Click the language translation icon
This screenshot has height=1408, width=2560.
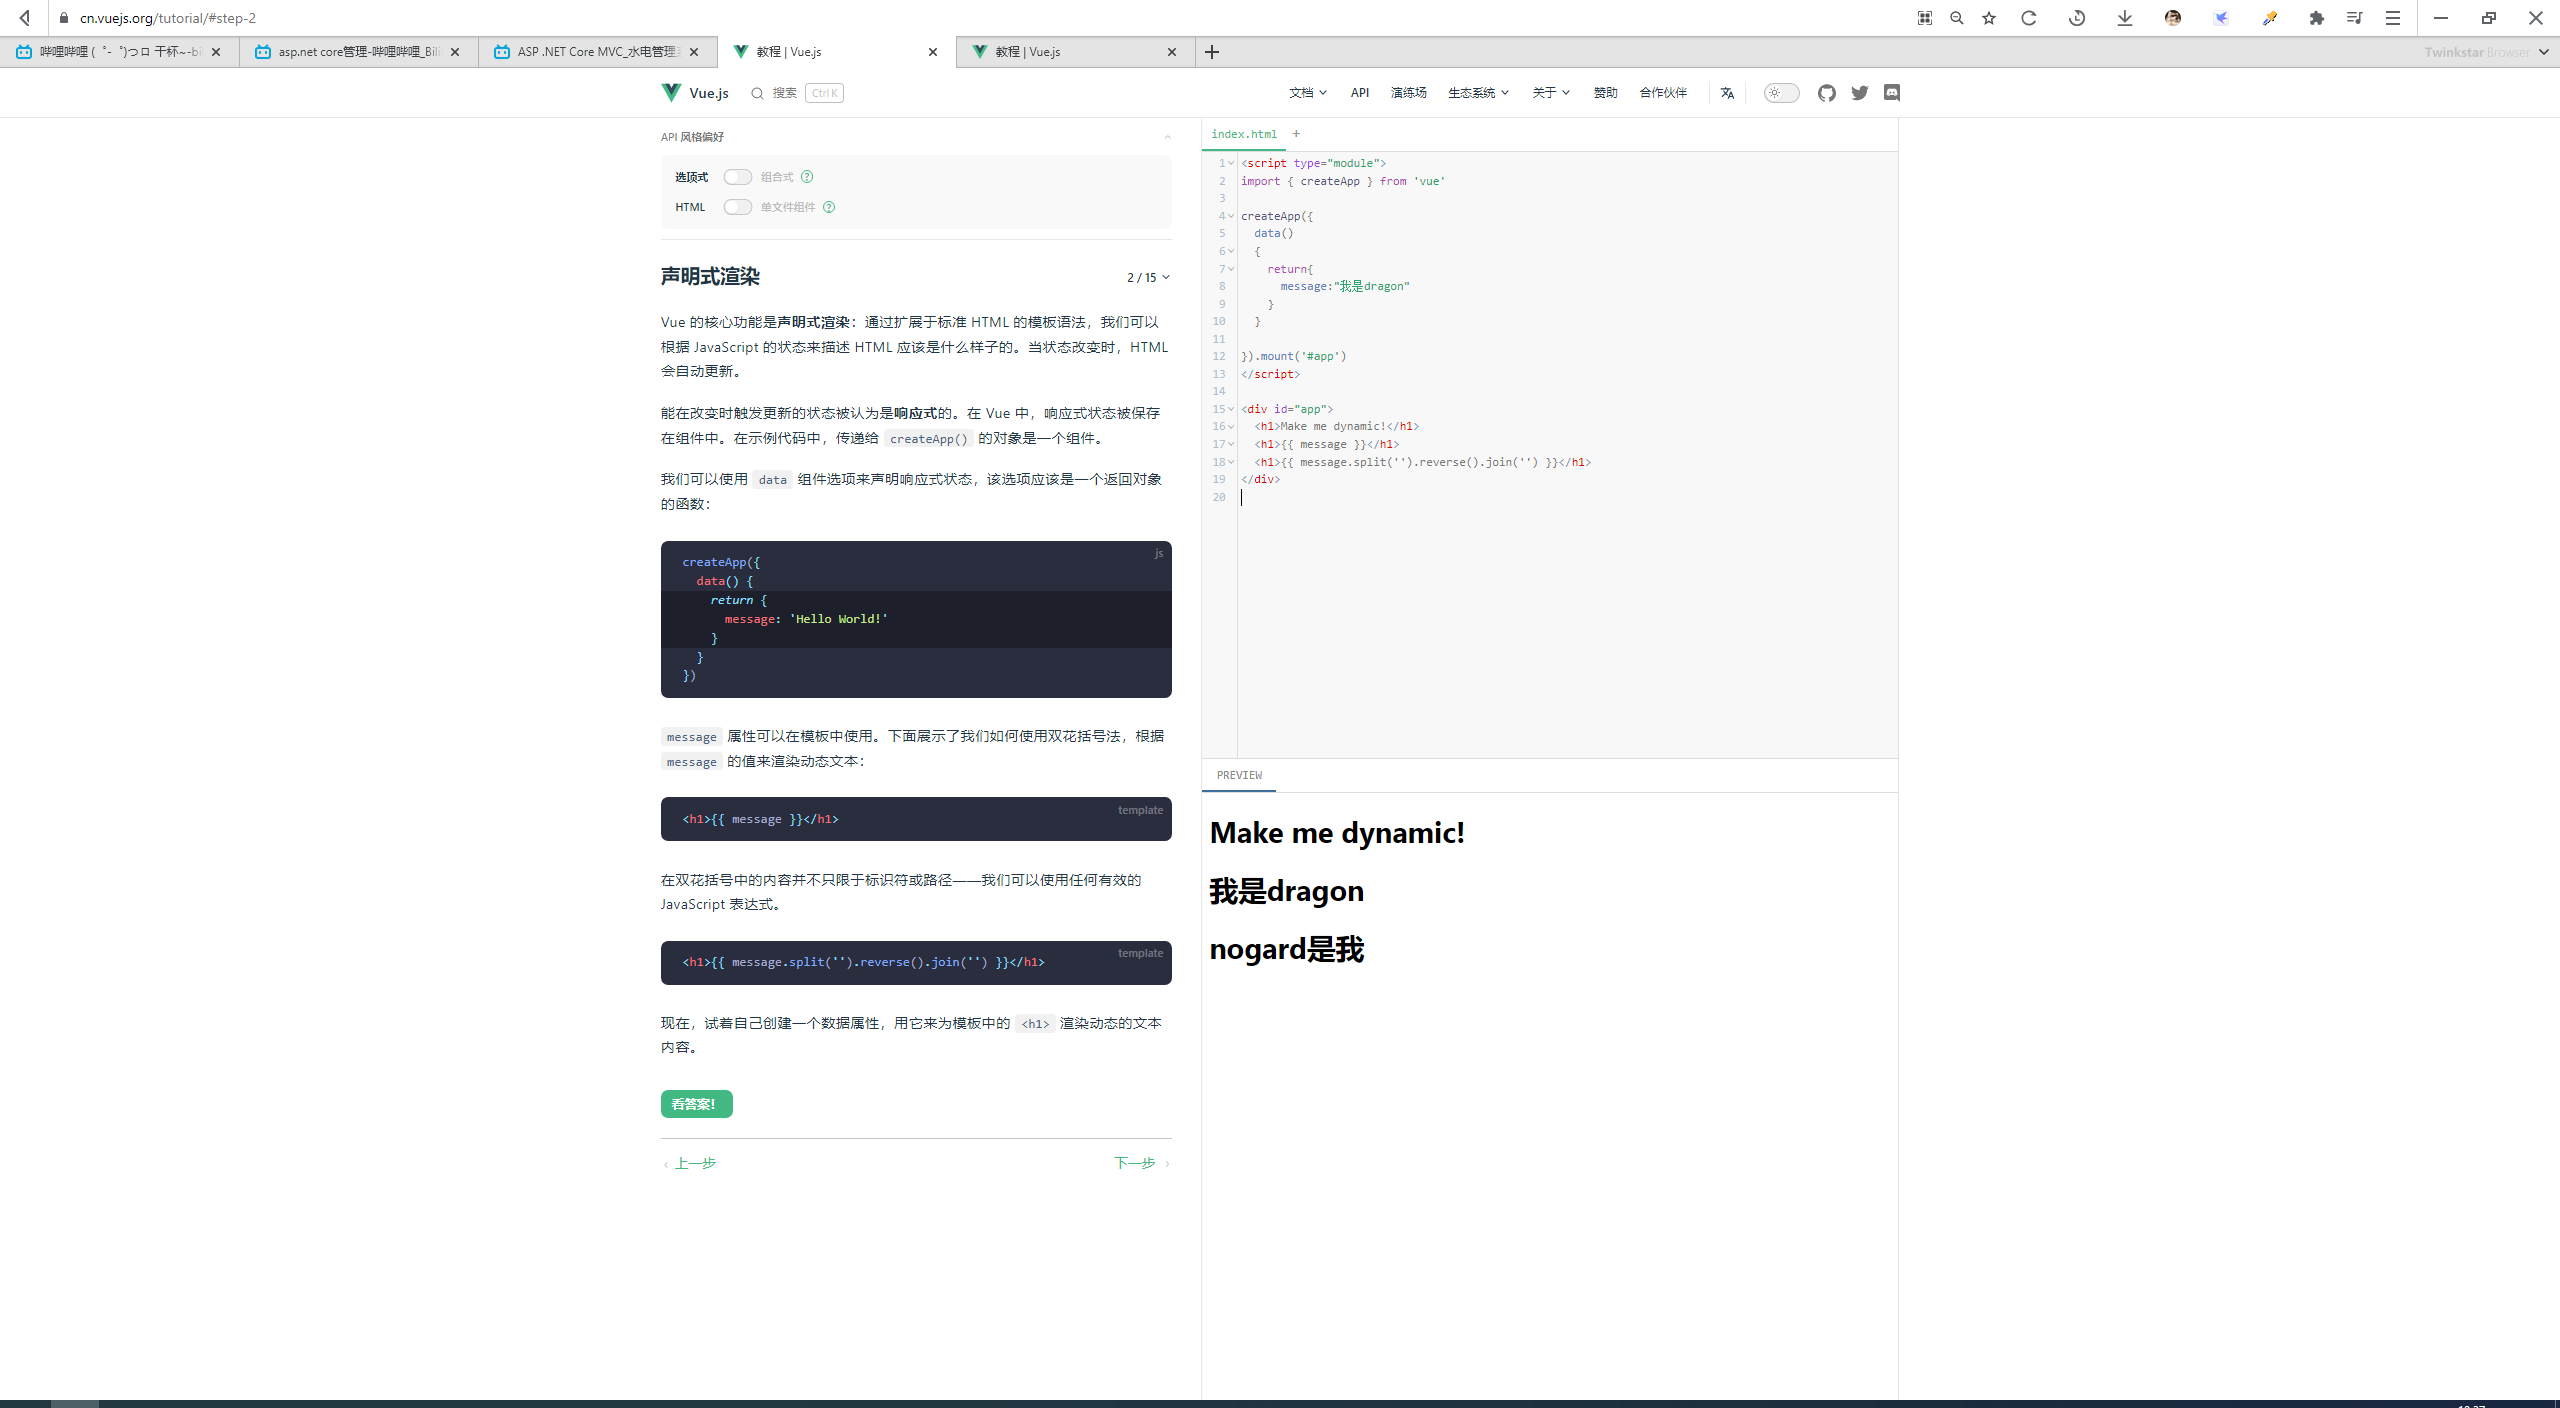1727,93
